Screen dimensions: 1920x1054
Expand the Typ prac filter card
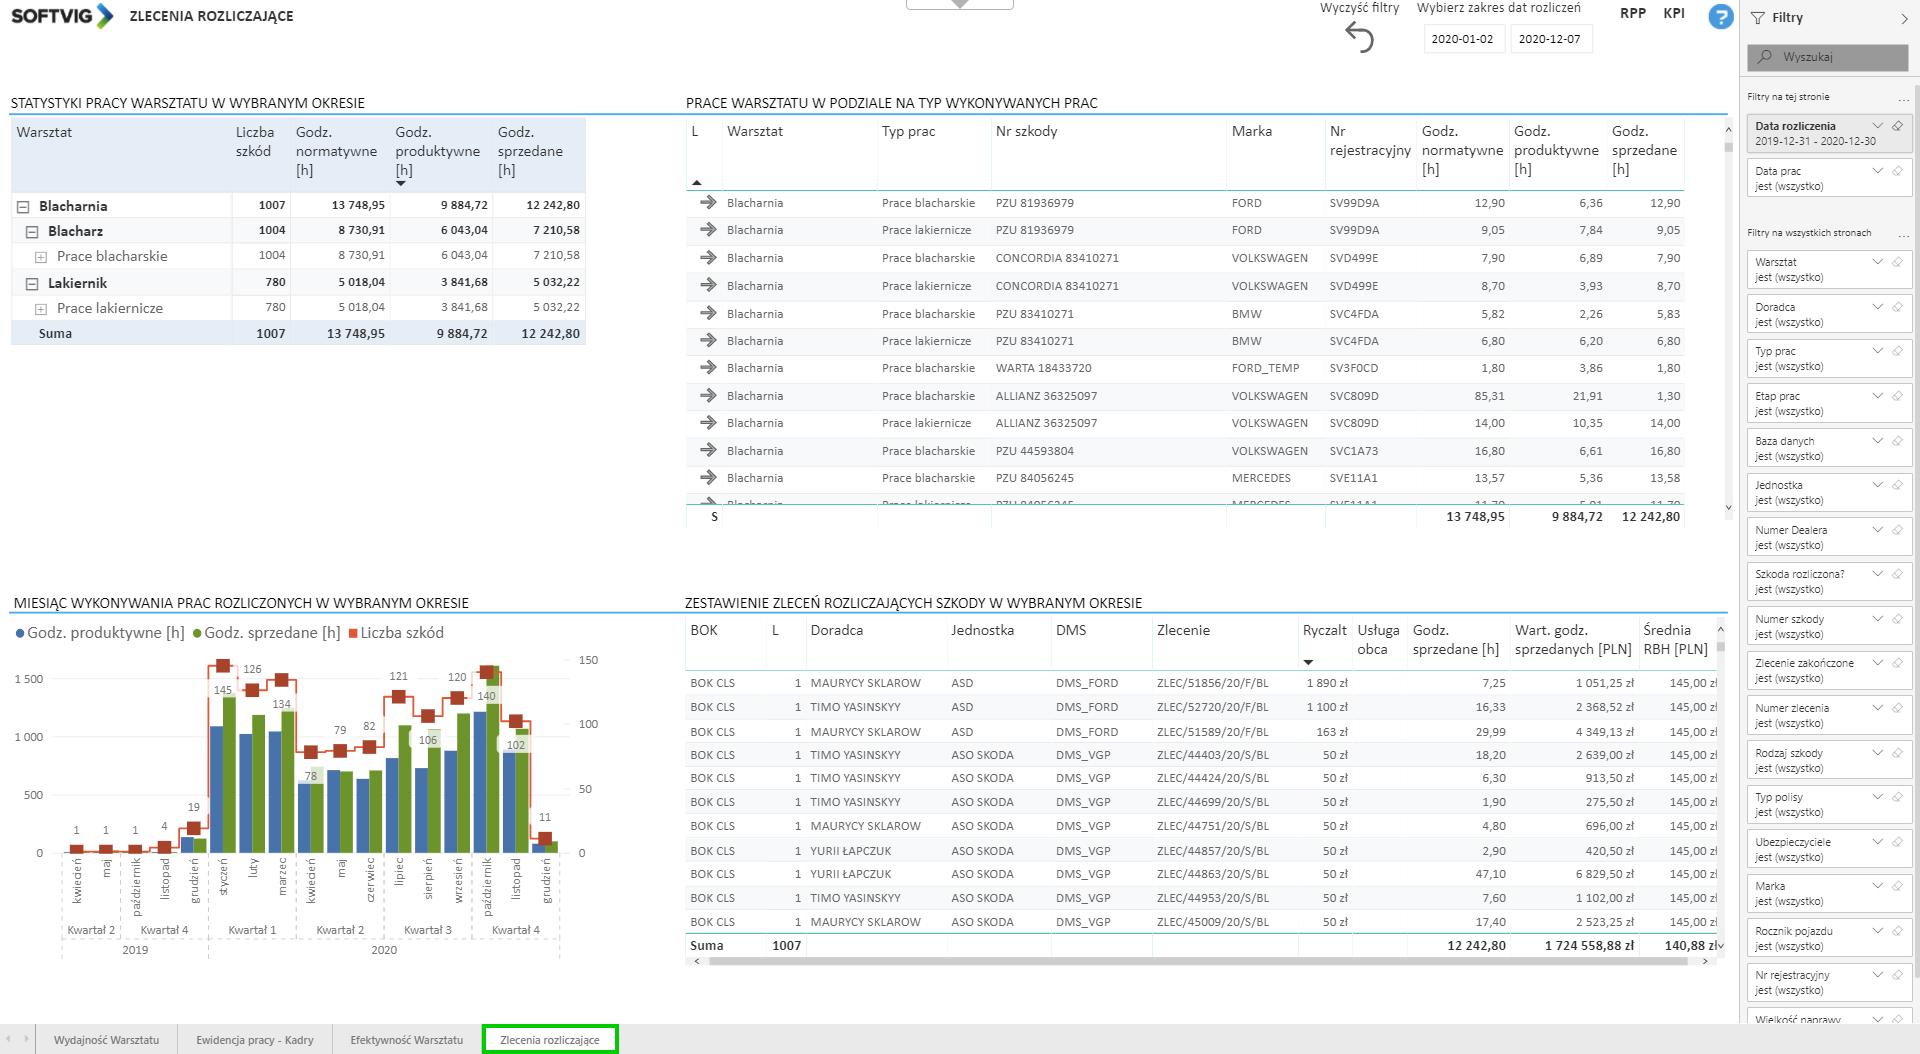(1877, 351)
